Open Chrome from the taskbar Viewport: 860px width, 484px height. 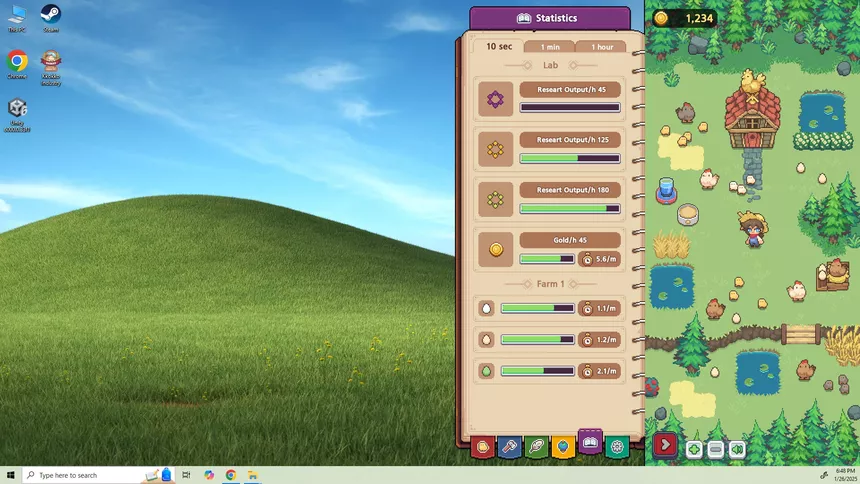[x=231, y=475]
